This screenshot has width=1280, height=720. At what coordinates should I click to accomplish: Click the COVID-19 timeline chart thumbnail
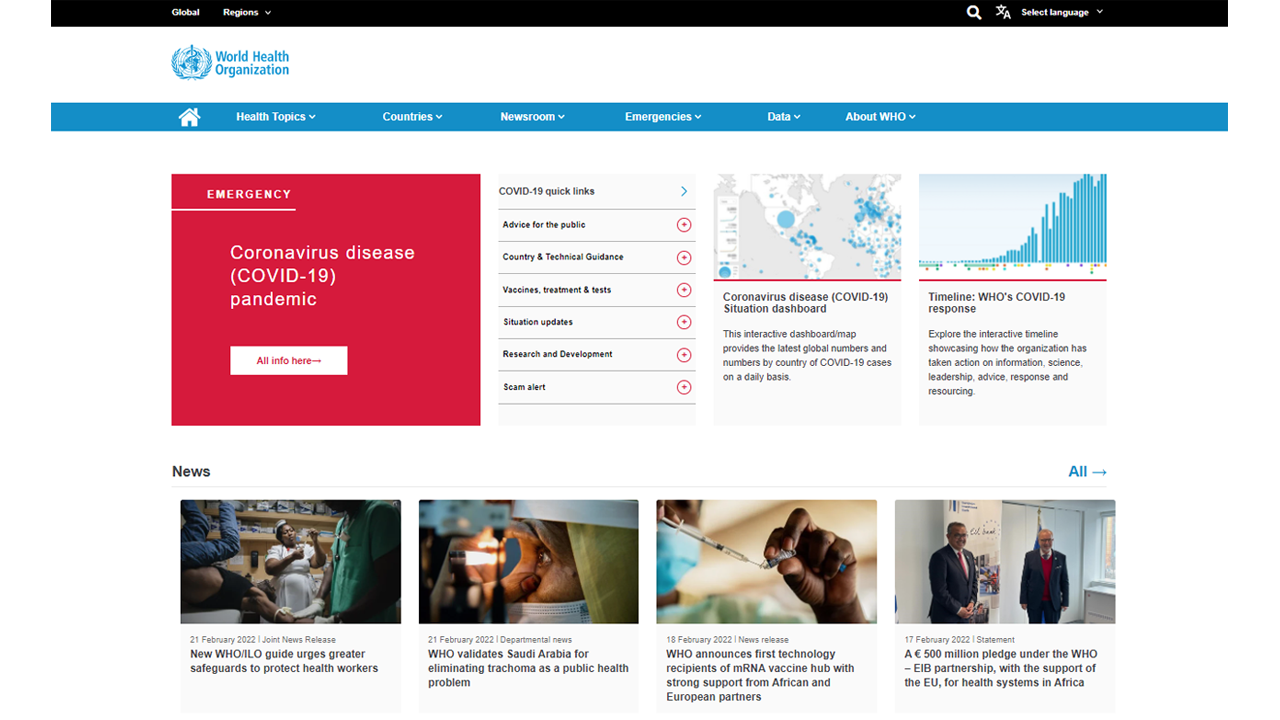tap(1012, 227)
